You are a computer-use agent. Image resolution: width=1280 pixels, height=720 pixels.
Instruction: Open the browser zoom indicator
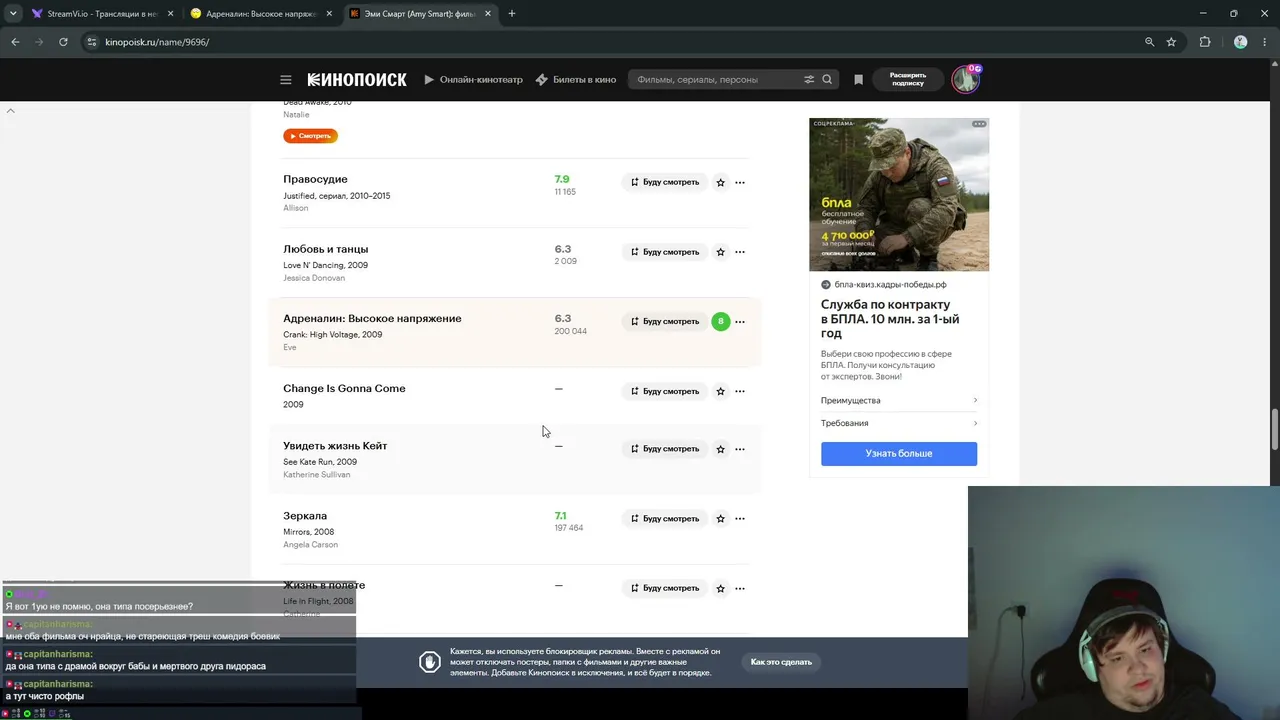(1149, 42)
